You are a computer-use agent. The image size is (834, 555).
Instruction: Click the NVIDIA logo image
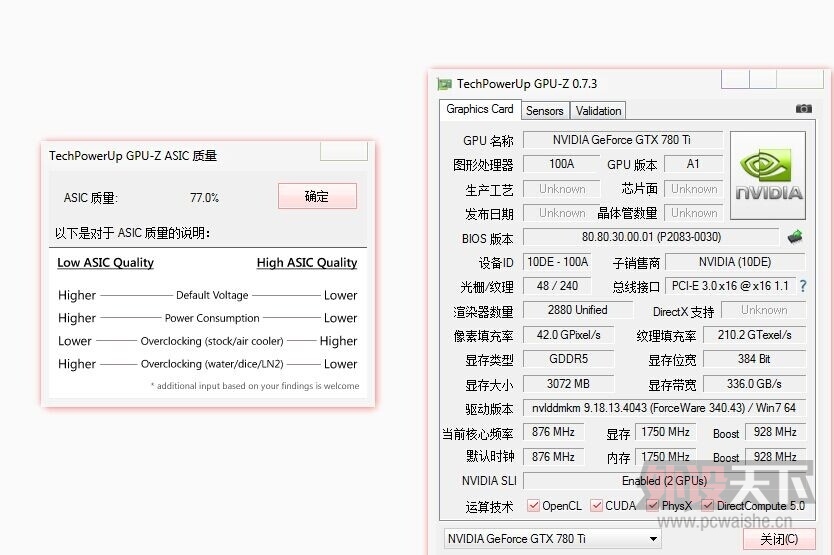point(768,176)
